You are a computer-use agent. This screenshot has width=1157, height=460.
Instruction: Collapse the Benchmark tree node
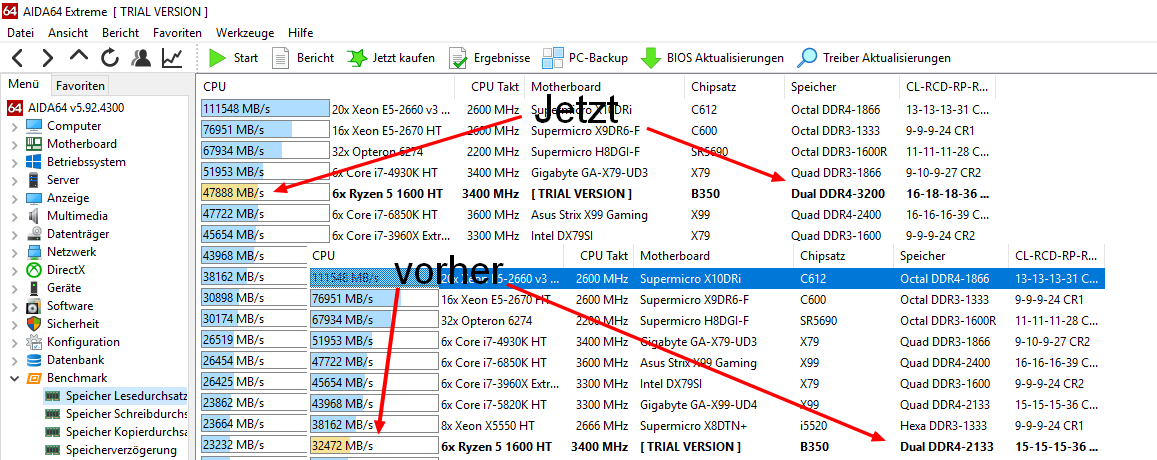click(15, 378)
